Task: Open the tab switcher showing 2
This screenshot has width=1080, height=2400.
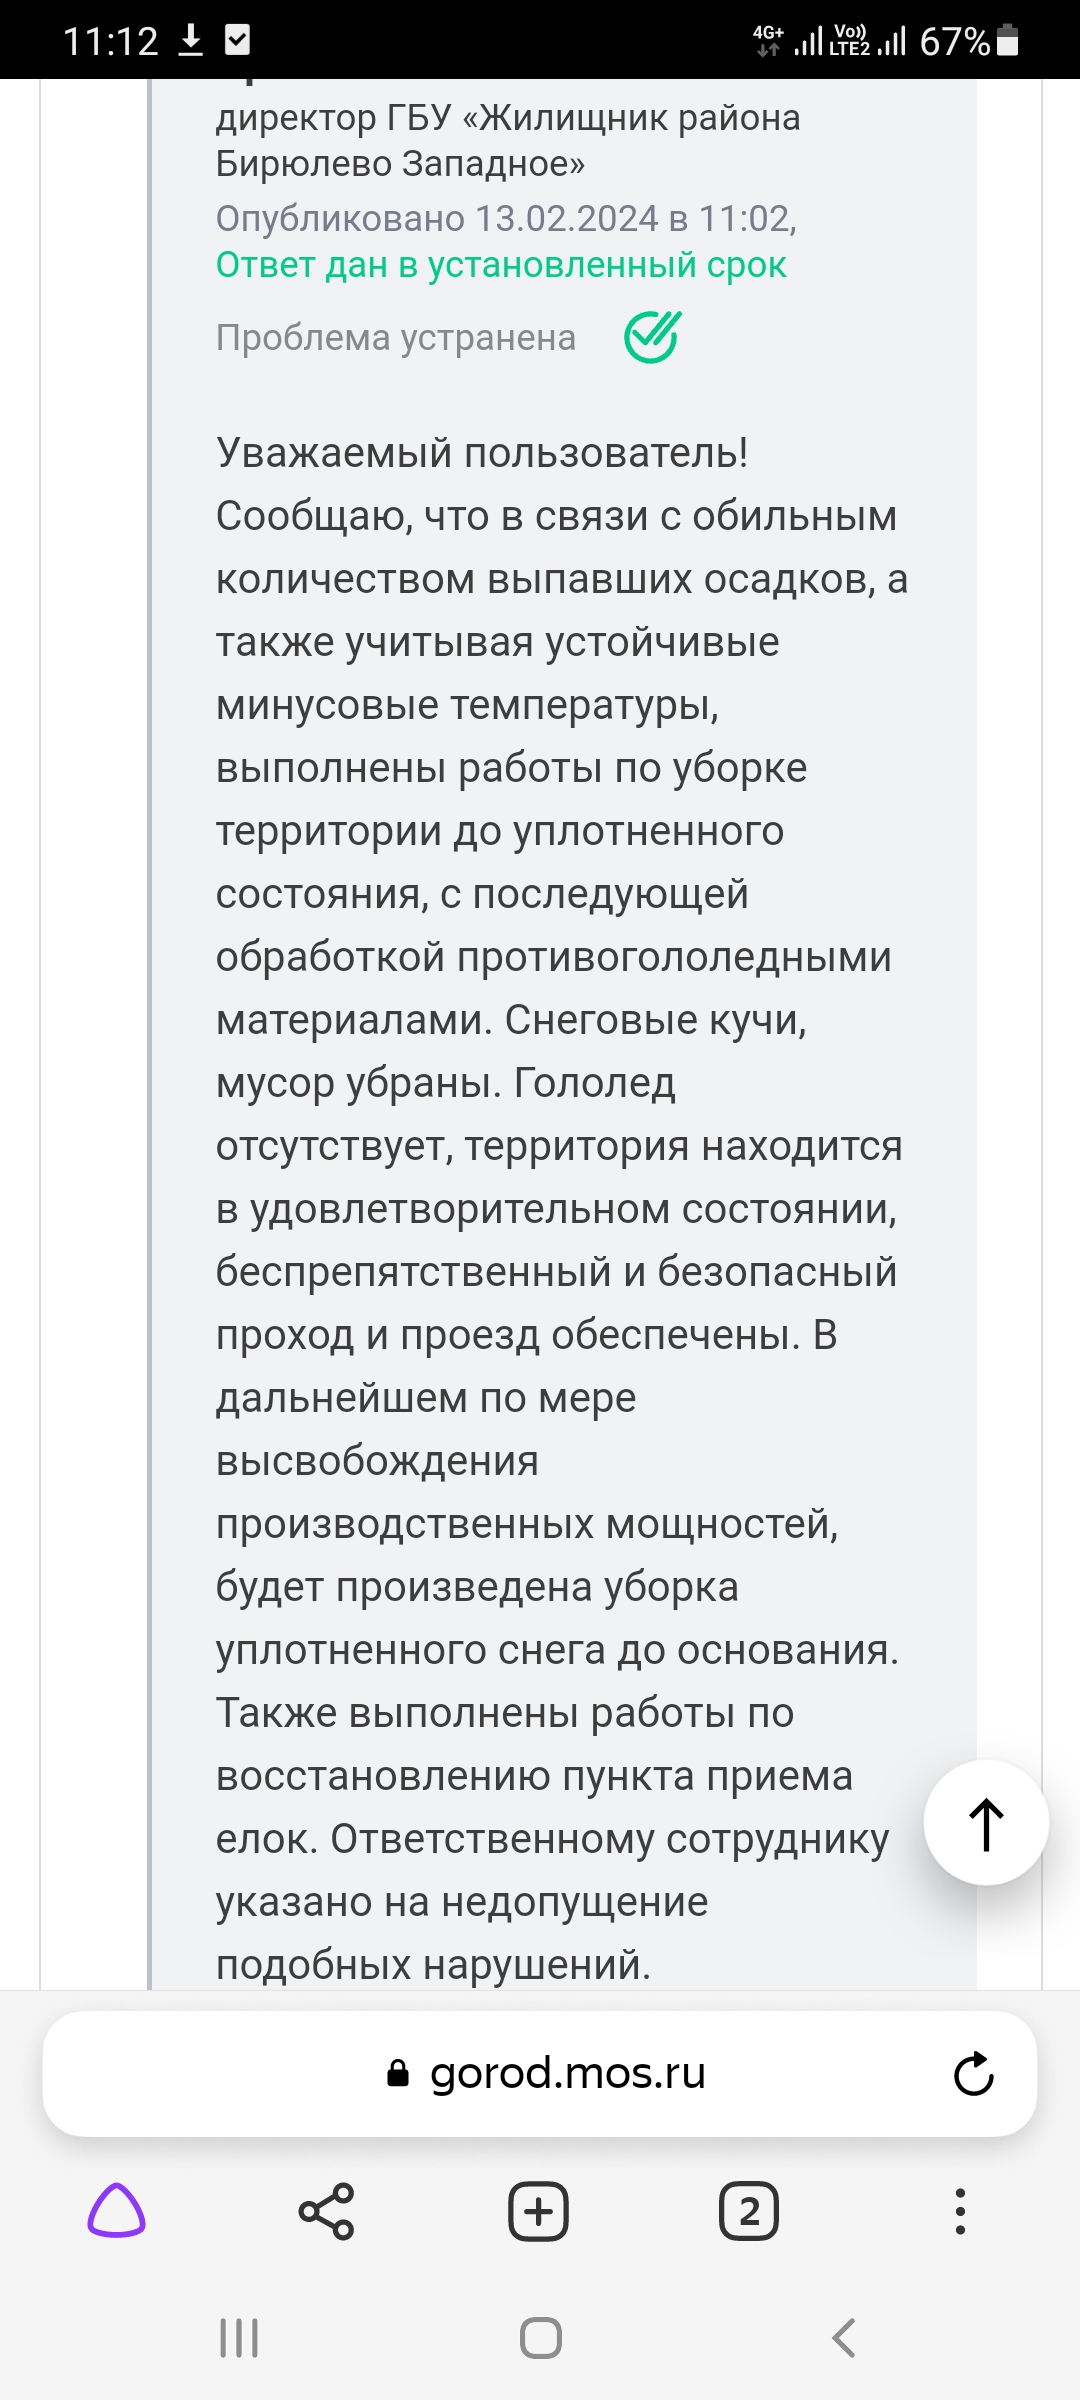Action: tap(749, 2211)
